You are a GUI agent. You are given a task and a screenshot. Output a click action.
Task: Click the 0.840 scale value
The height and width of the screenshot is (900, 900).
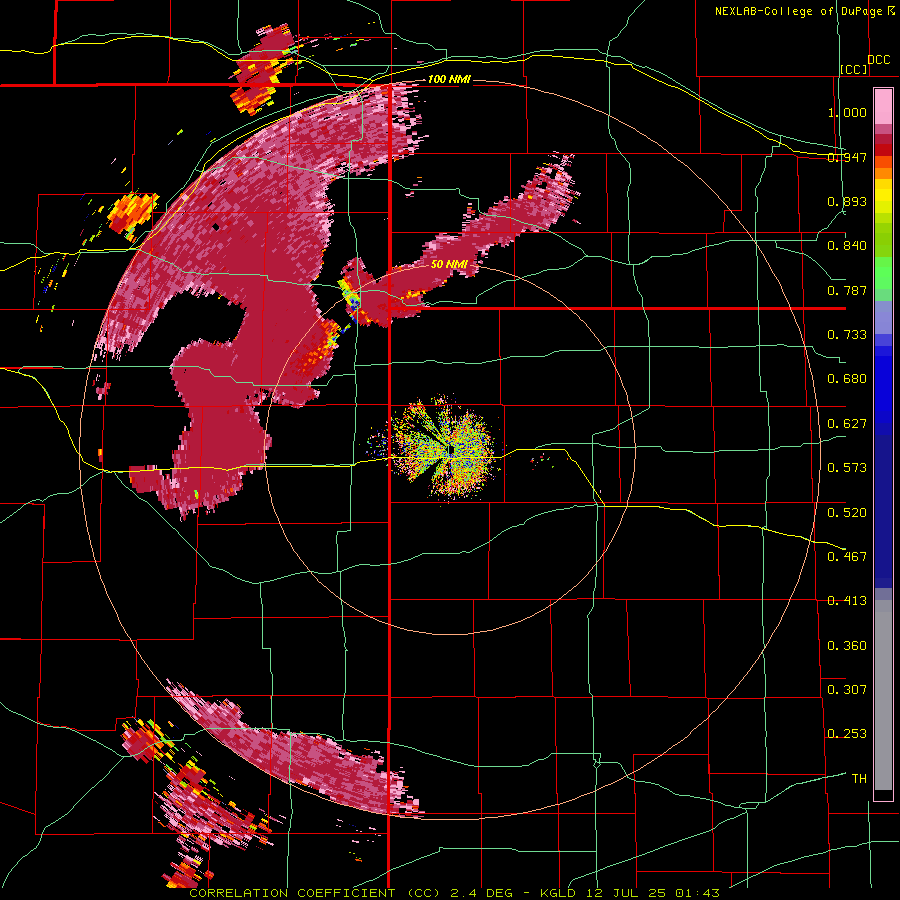click(x=847, y=246)
